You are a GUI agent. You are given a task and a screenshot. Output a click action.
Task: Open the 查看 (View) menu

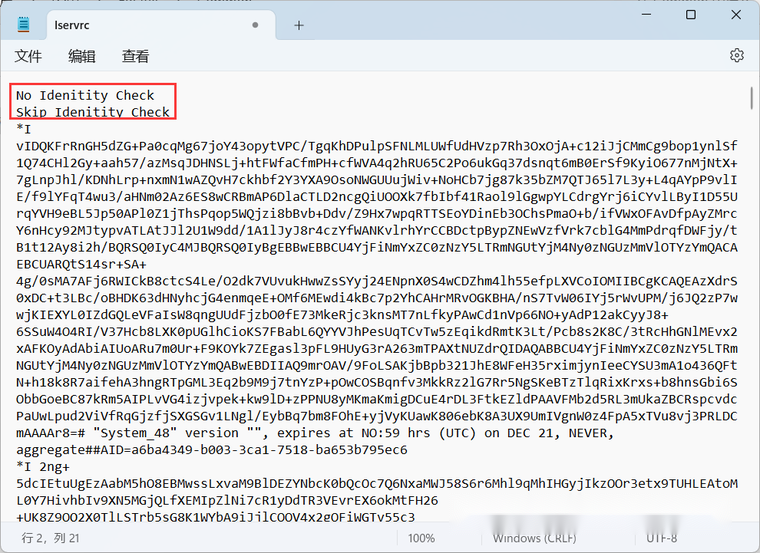click(x=135, y=56)
